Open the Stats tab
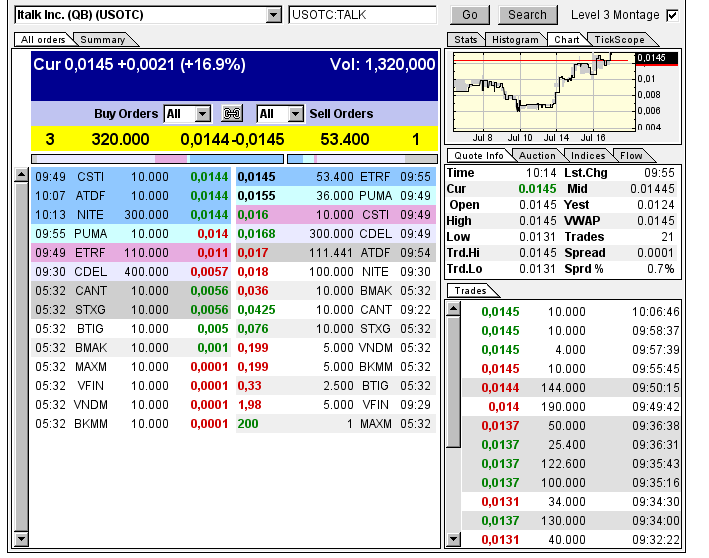This screenshot has width=709, height=558. (x=465, y=40)
